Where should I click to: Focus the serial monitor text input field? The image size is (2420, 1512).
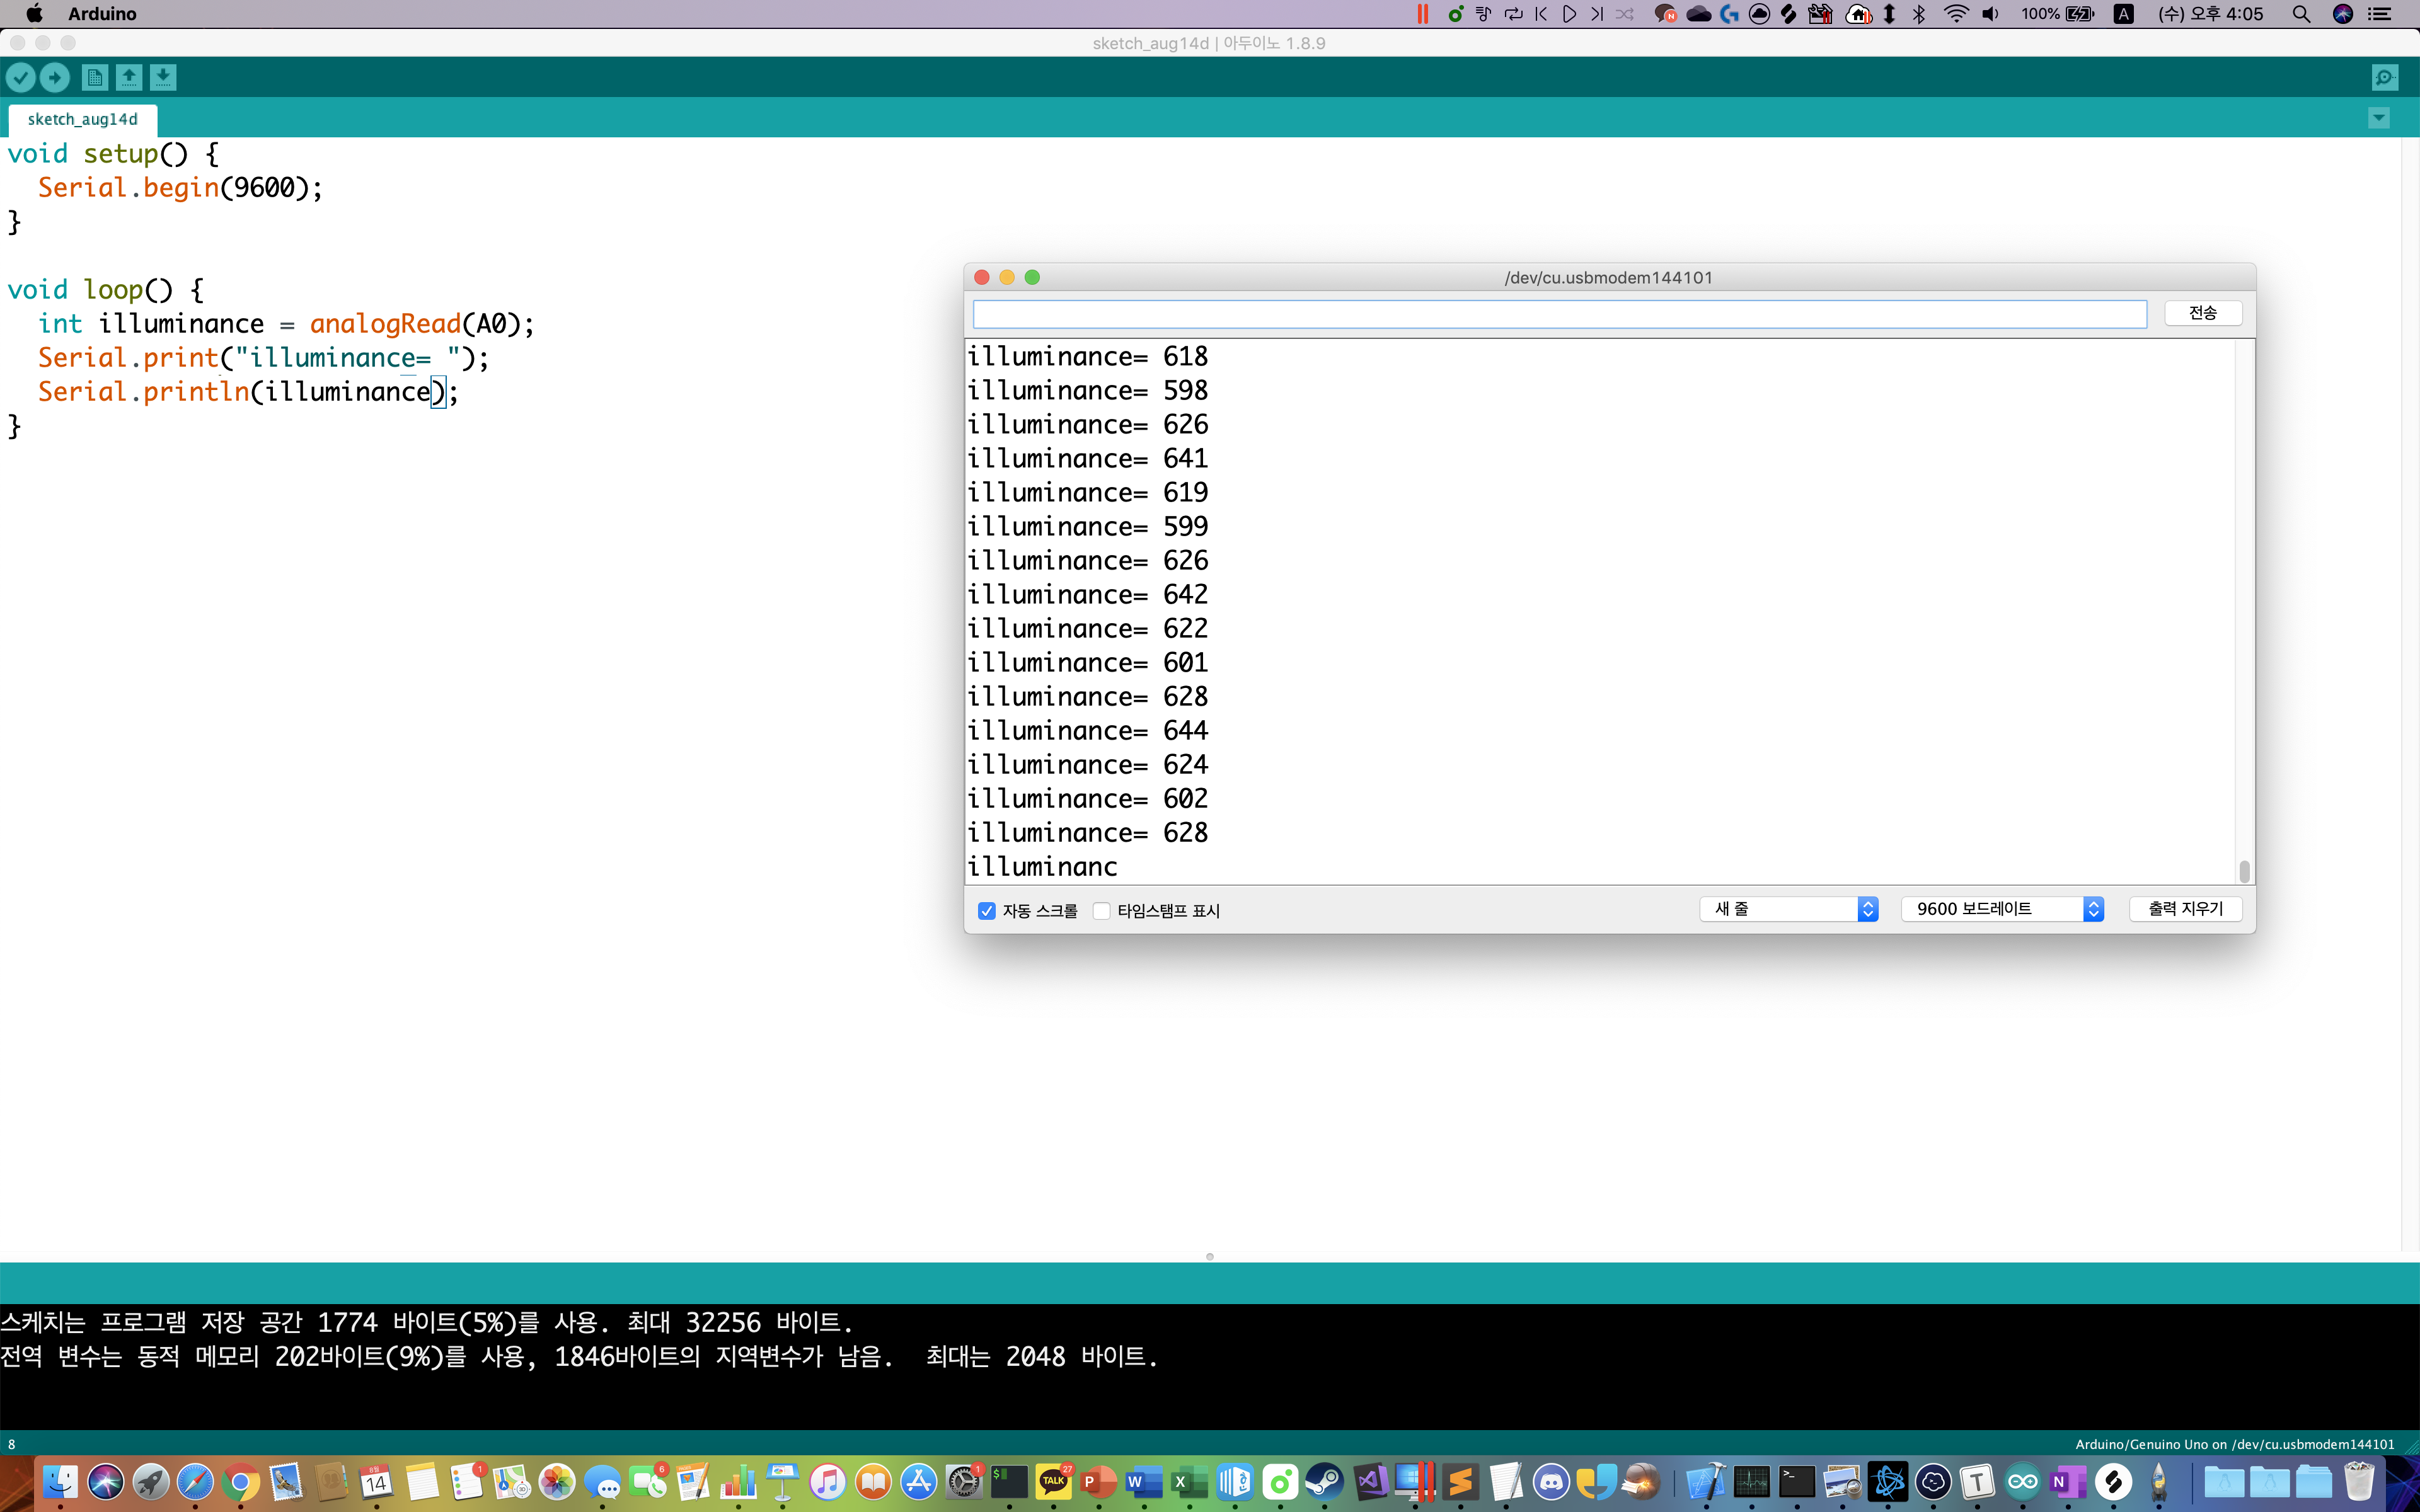(1559, 314)
